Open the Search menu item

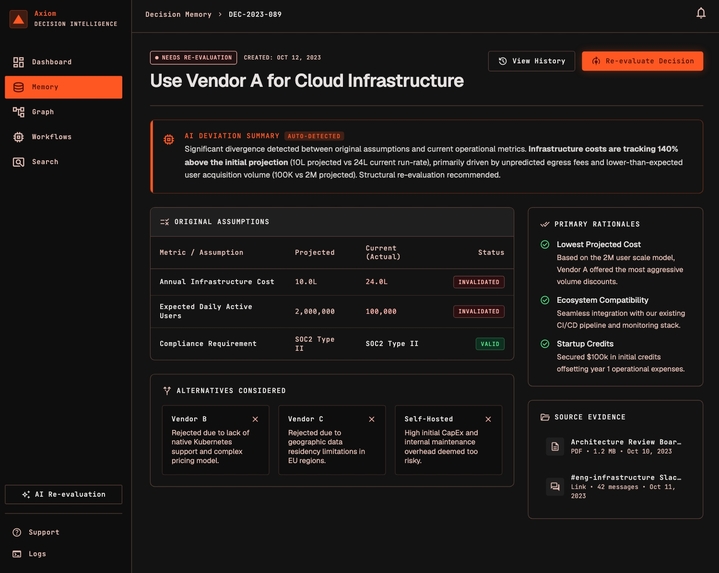(63, 162)
